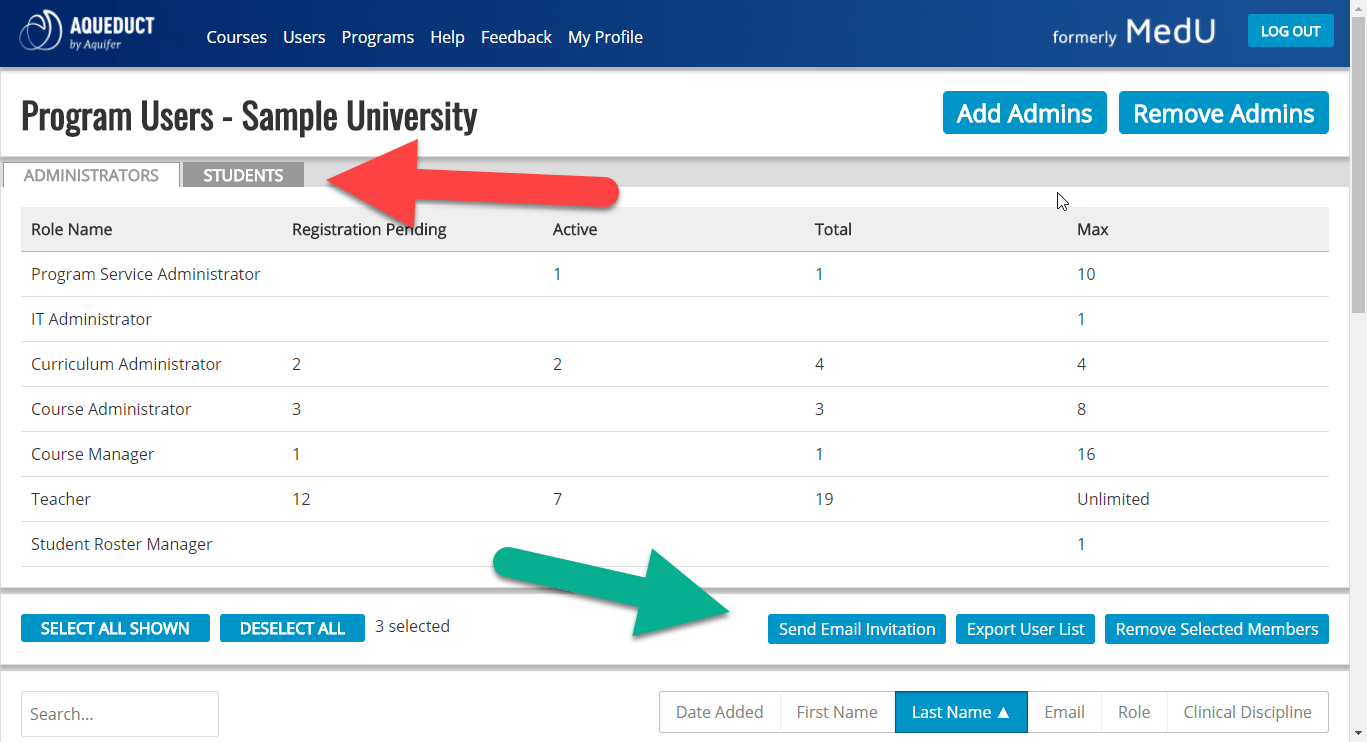Click the Registration Pending column header
This screenshot has height=742, width=1367.
pos(369,229)
